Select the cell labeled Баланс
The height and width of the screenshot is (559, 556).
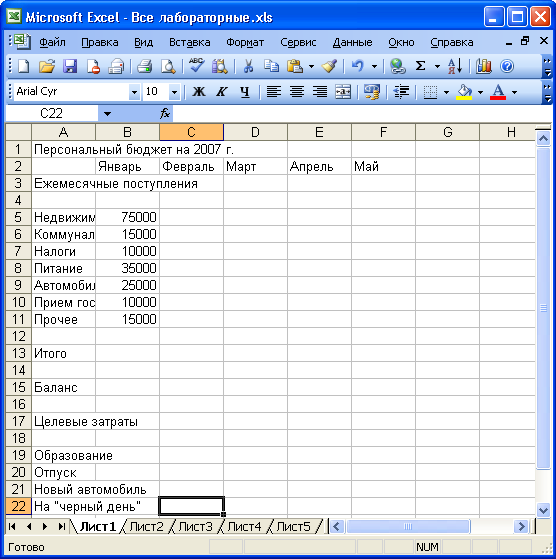pyautogui.click(x=63, y=388)
